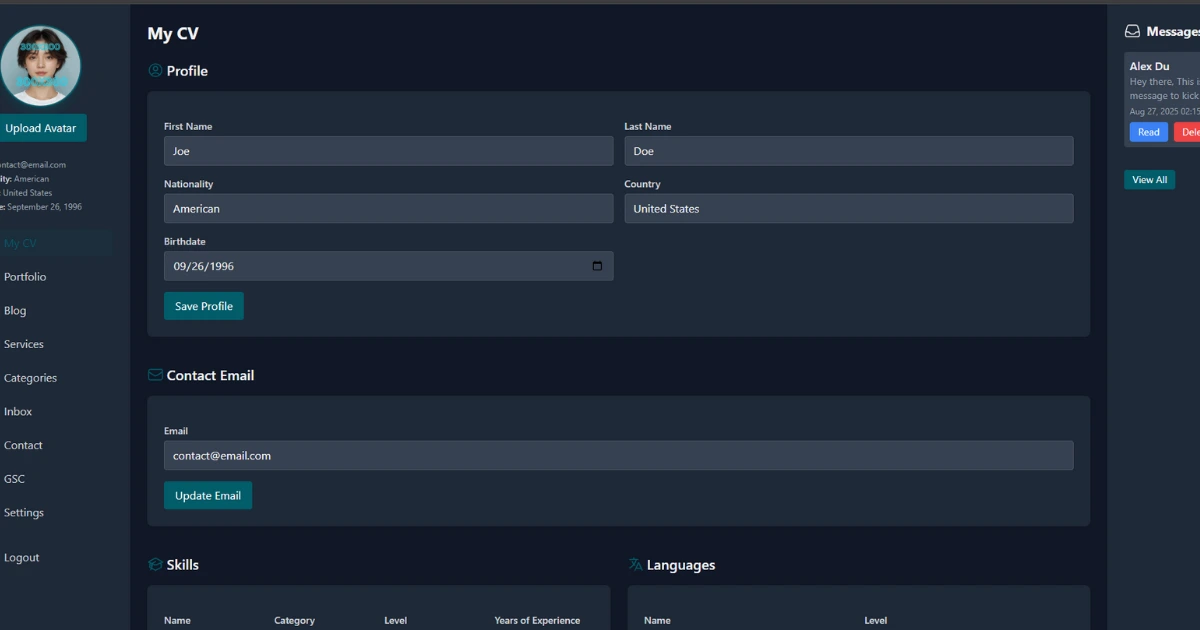Save the profile with Save Profile
Image resolution: width=1200 pixels, height=630 pixels.
coord(203,306)
